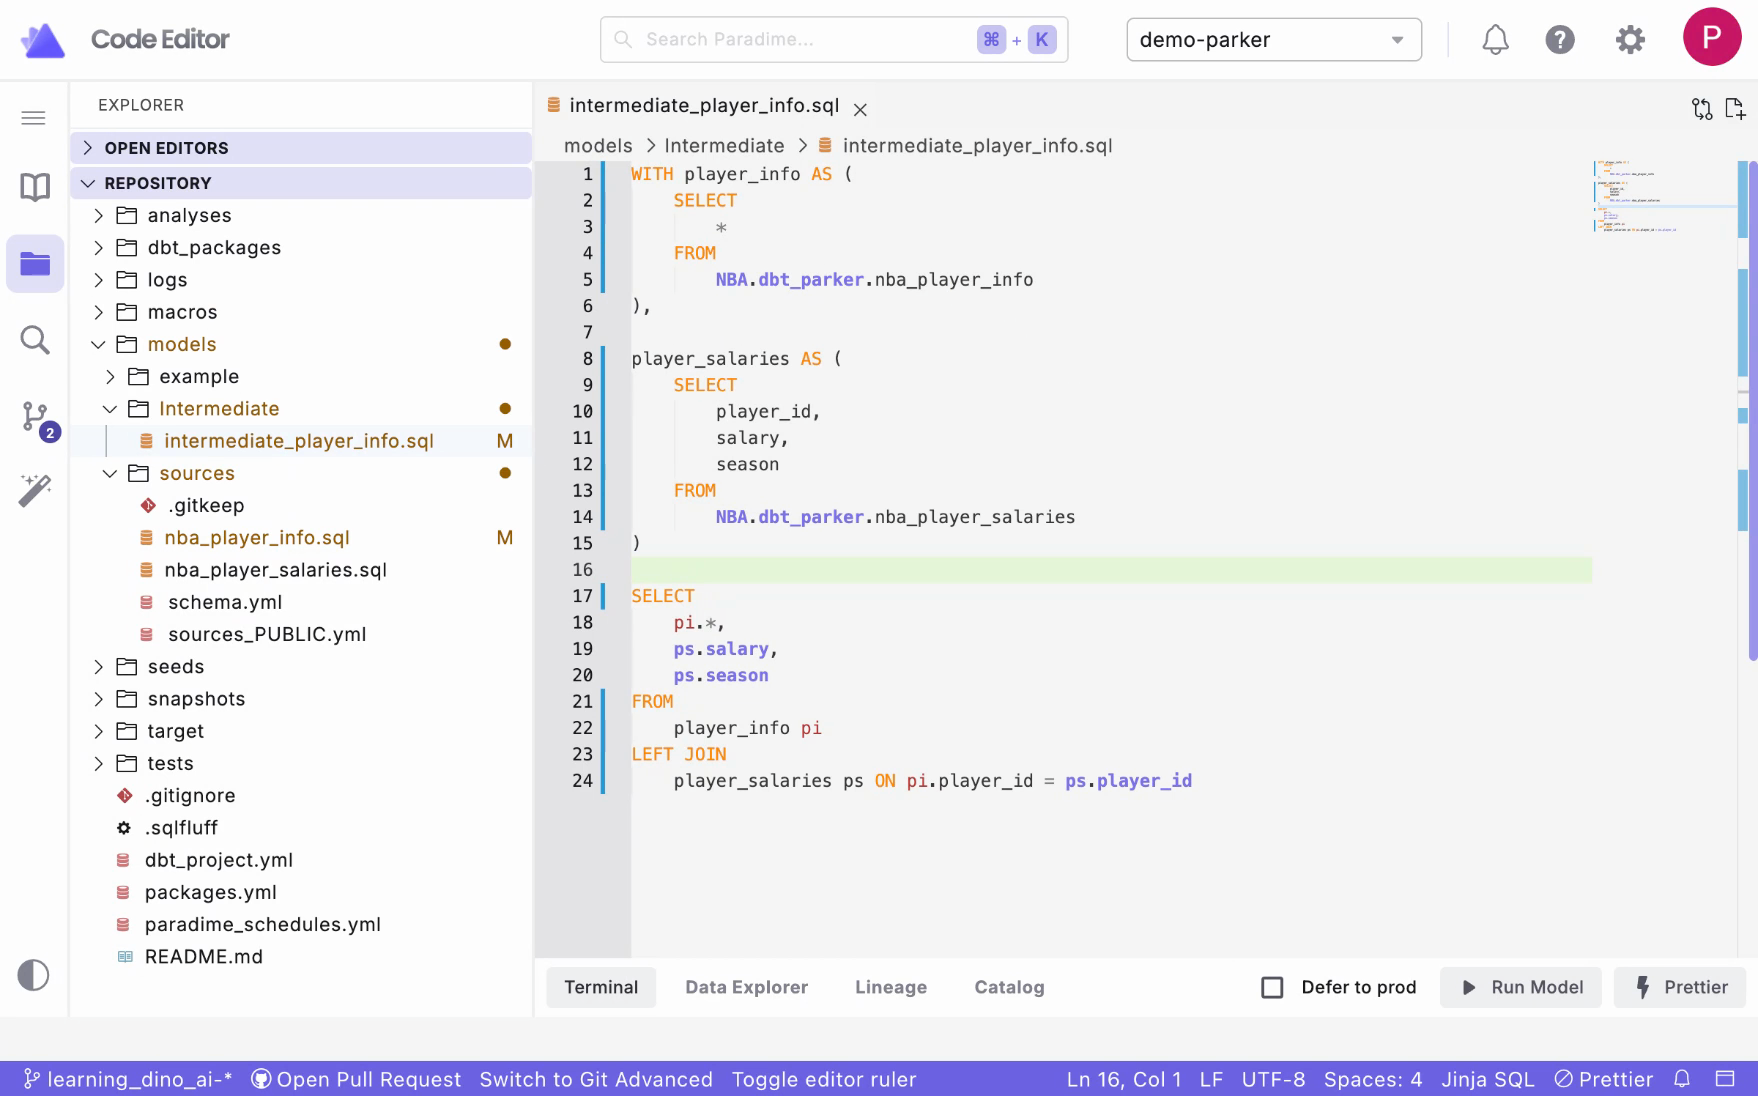Click the learning_dino_ai branch indicator
This screenshot has height=1096, width=1758.
pos(128,1079)
